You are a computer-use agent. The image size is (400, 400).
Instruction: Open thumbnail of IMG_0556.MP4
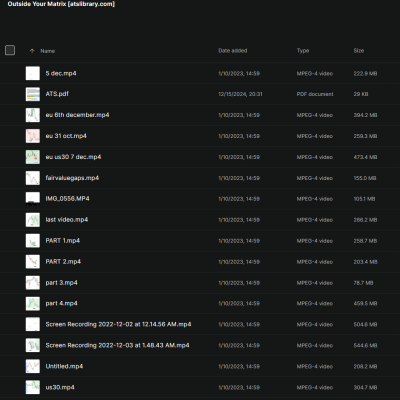point(33,199)
